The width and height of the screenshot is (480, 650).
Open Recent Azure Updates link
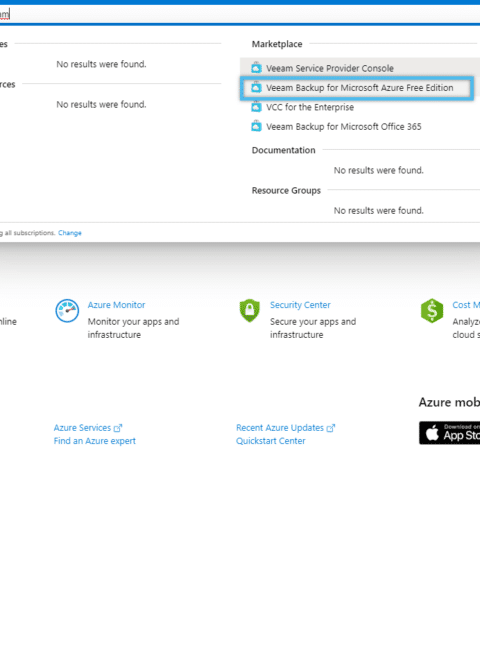point(280,428)
